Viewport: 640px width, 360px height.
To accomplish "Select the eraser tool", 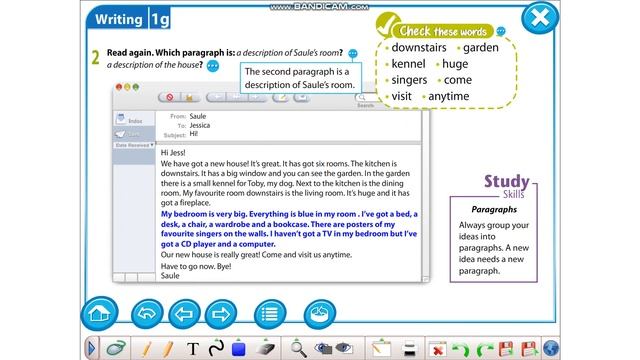I will (x=266, y=348).
